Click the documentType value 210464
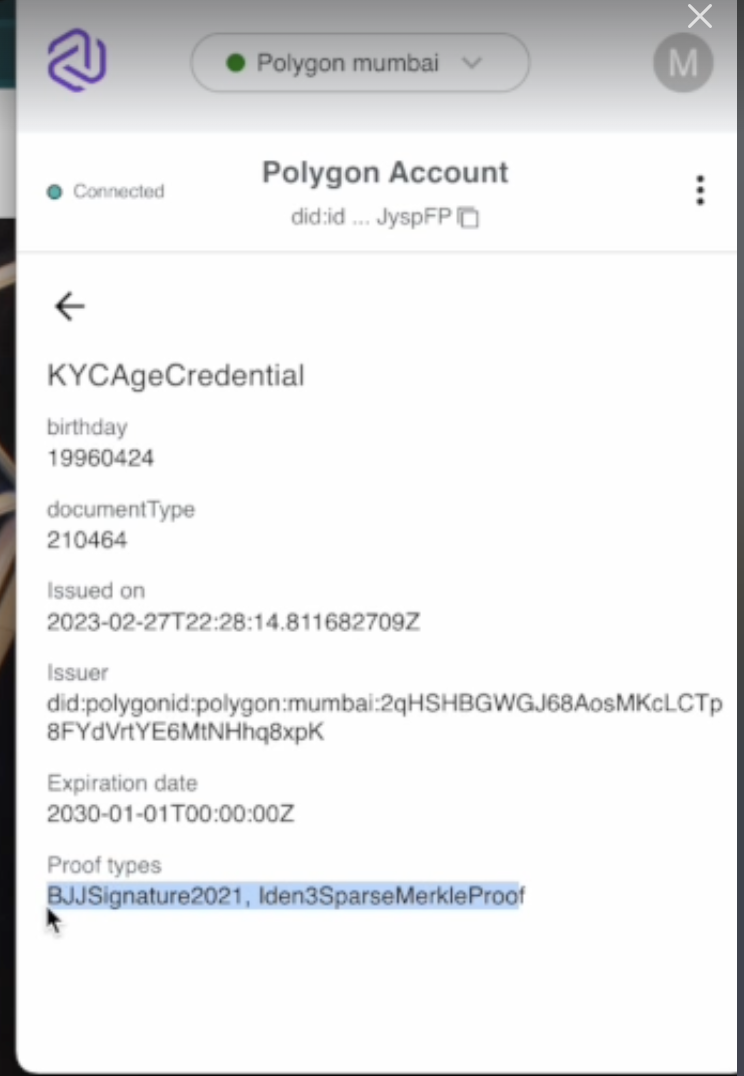 click(86, 541)
